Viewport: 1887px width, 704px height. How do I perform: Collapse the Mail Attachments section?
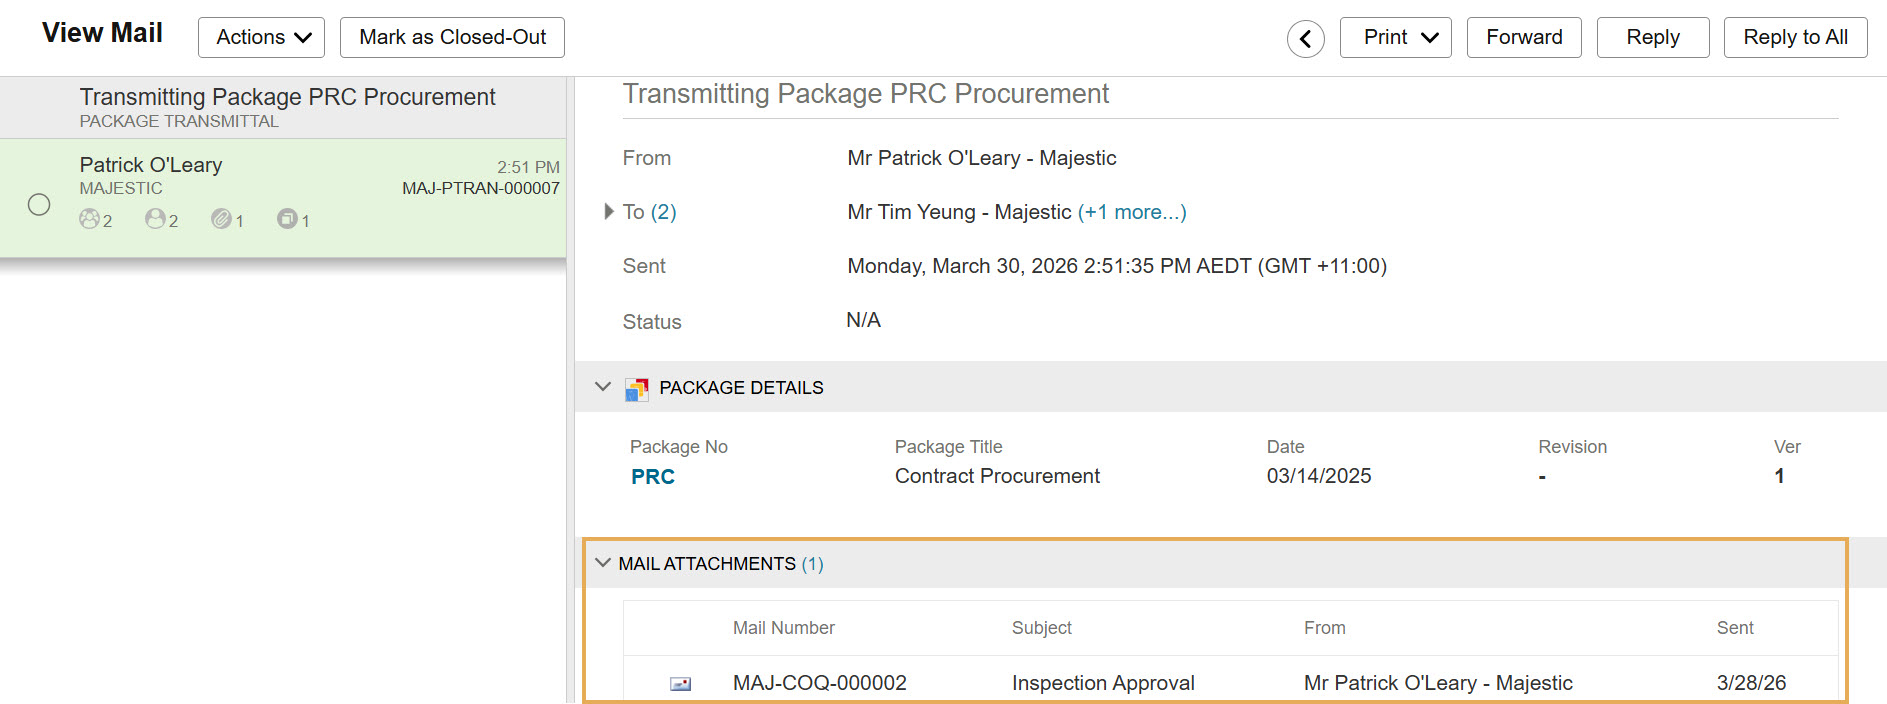[603, 563]
